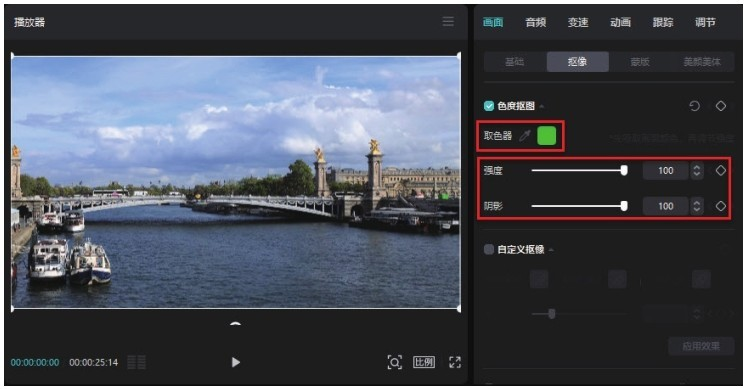
Task: Open the 蒙版 sub-tab
Action: click(x=639, y=62)
